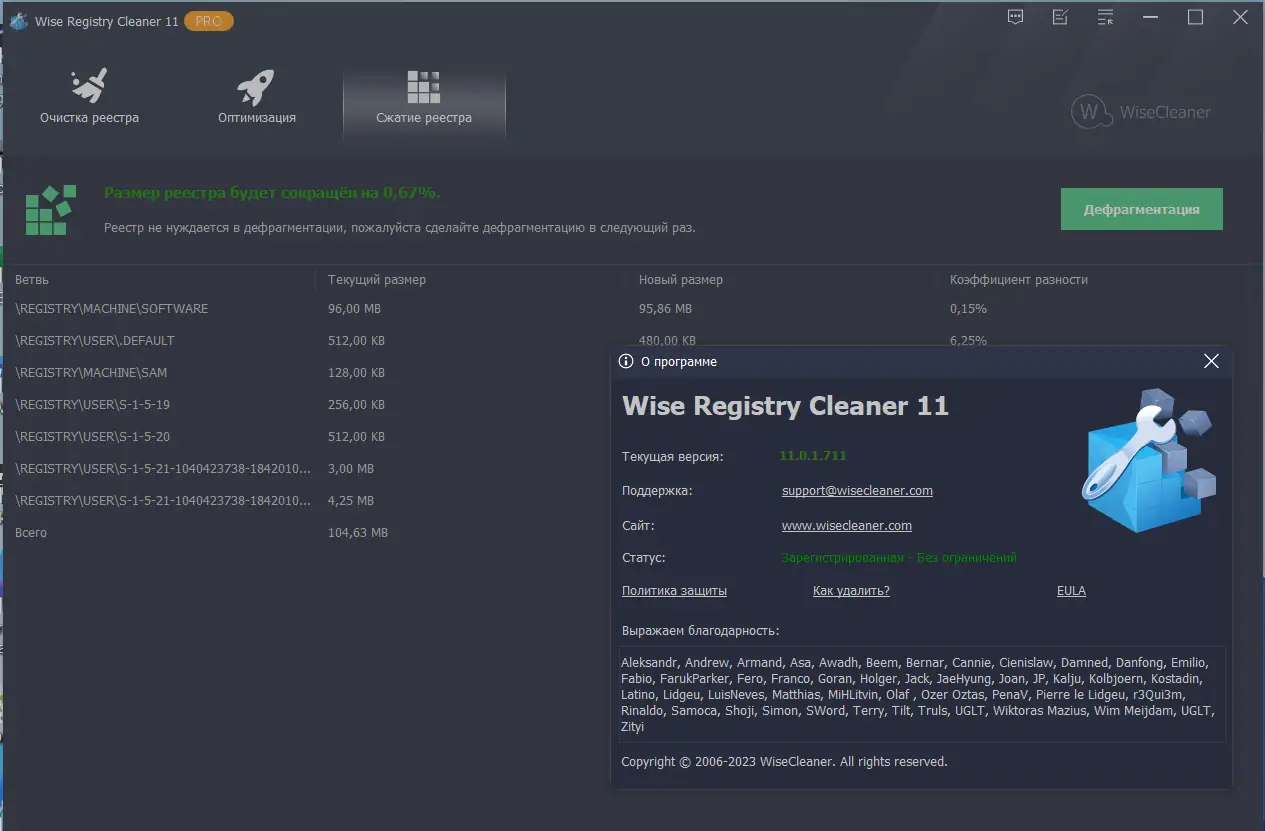The width and height of the screenshot is (1265, 831).
Task: Click the feedback speech bubble icon
Action: [x=1014, y=17]
